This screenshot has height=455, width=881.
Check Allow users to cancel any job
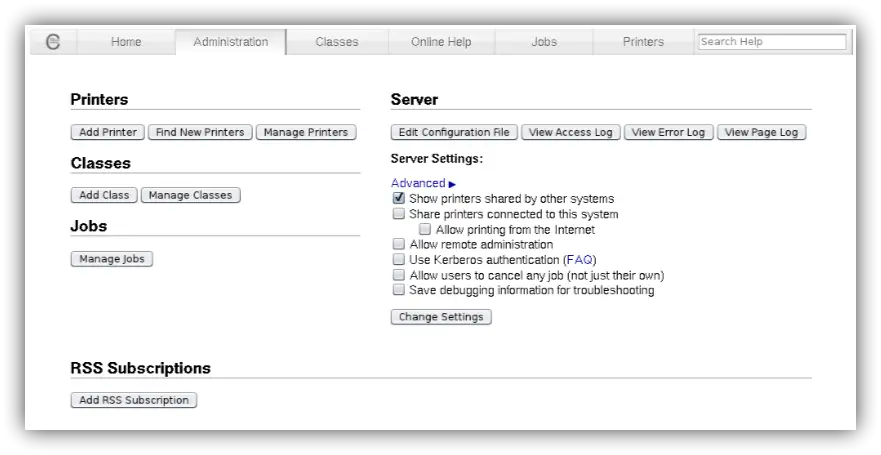(398, 275)
